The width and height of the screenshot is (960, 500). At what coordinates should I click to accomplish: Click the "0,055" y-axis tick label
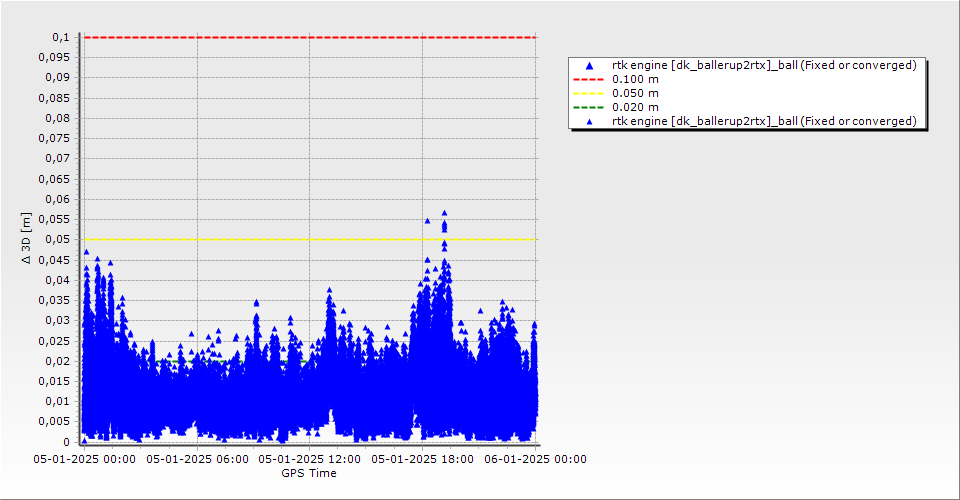coord(54,219)
